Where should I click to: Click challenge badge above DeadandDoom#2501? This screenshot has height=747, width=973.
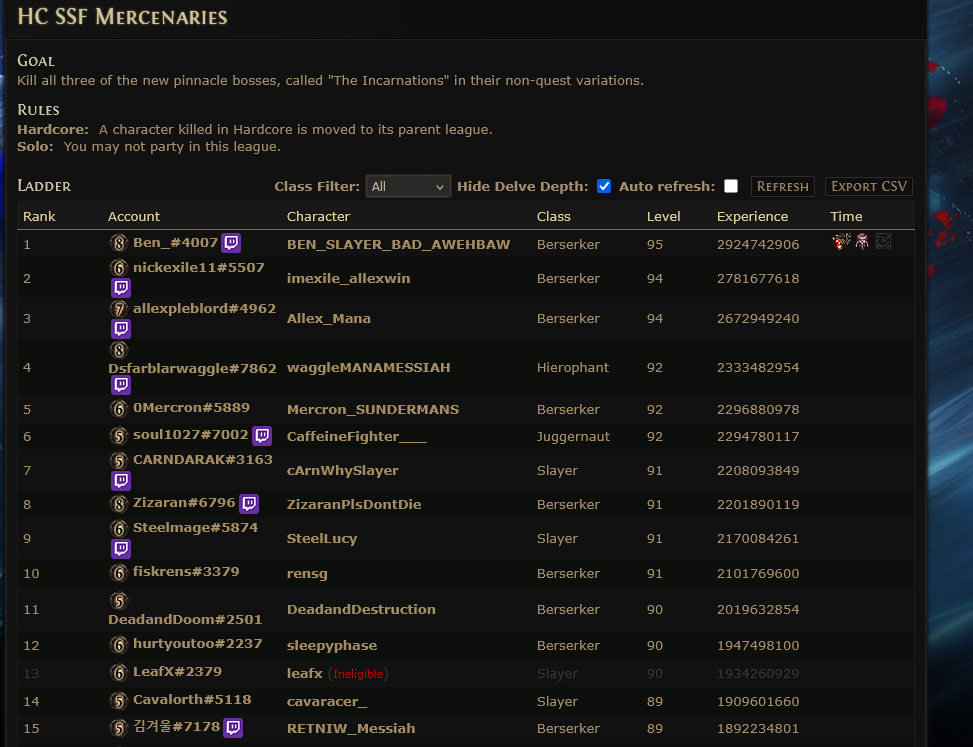pyautogui.click(x=119, y=601)
